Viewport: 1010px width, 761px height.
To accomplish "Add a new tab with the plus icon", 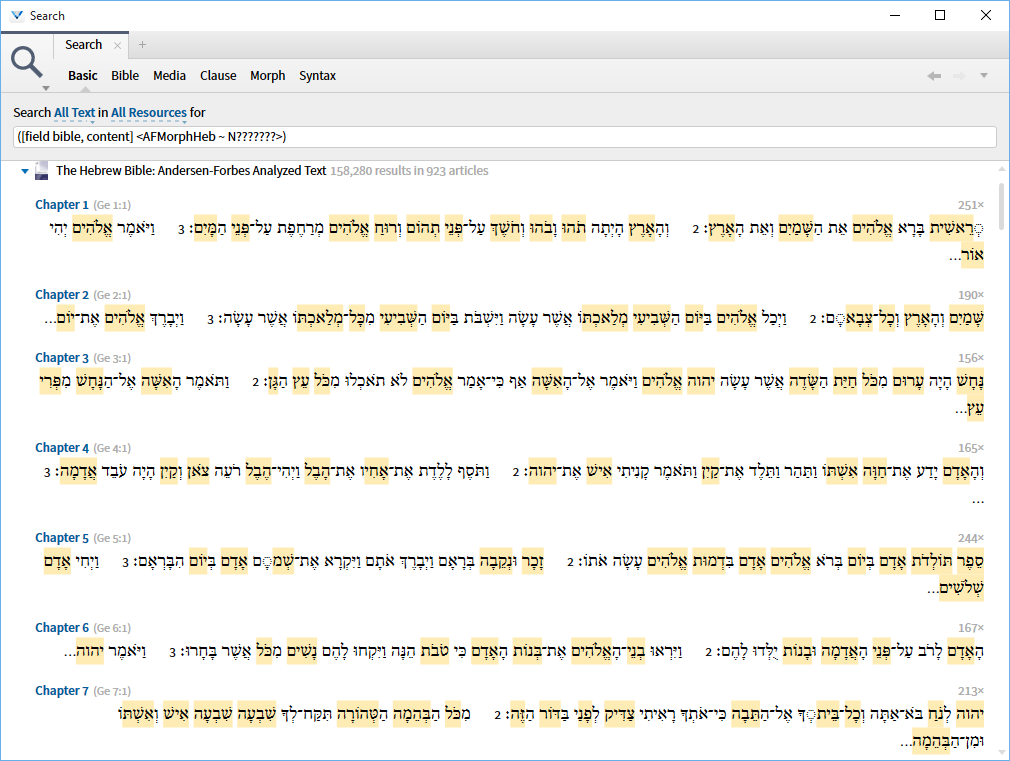I will click(142, 44).
